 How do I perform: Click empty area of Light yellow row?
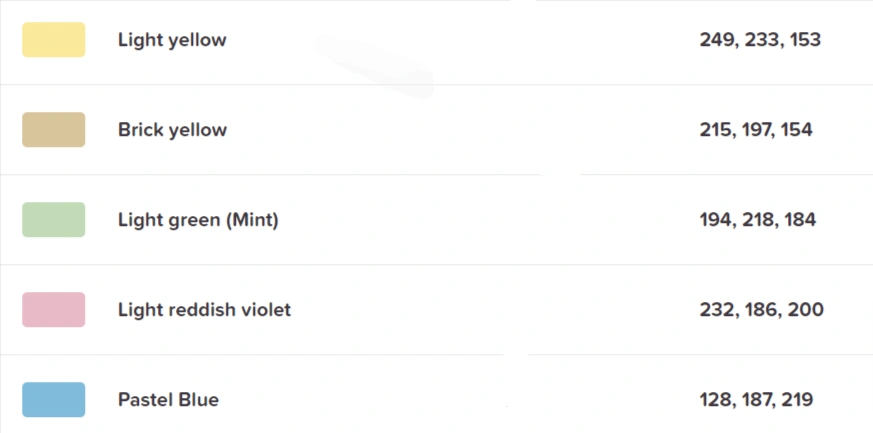pos(462,40)
